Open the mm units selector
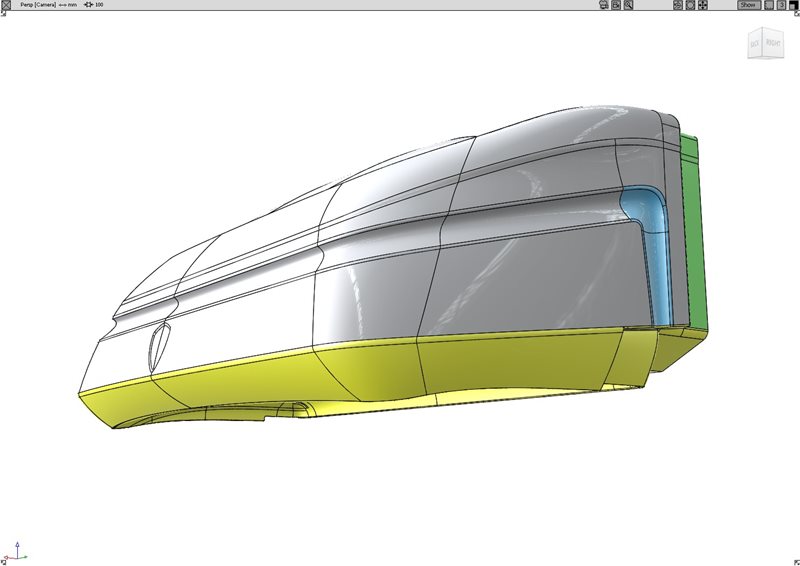 pos(72,5)
